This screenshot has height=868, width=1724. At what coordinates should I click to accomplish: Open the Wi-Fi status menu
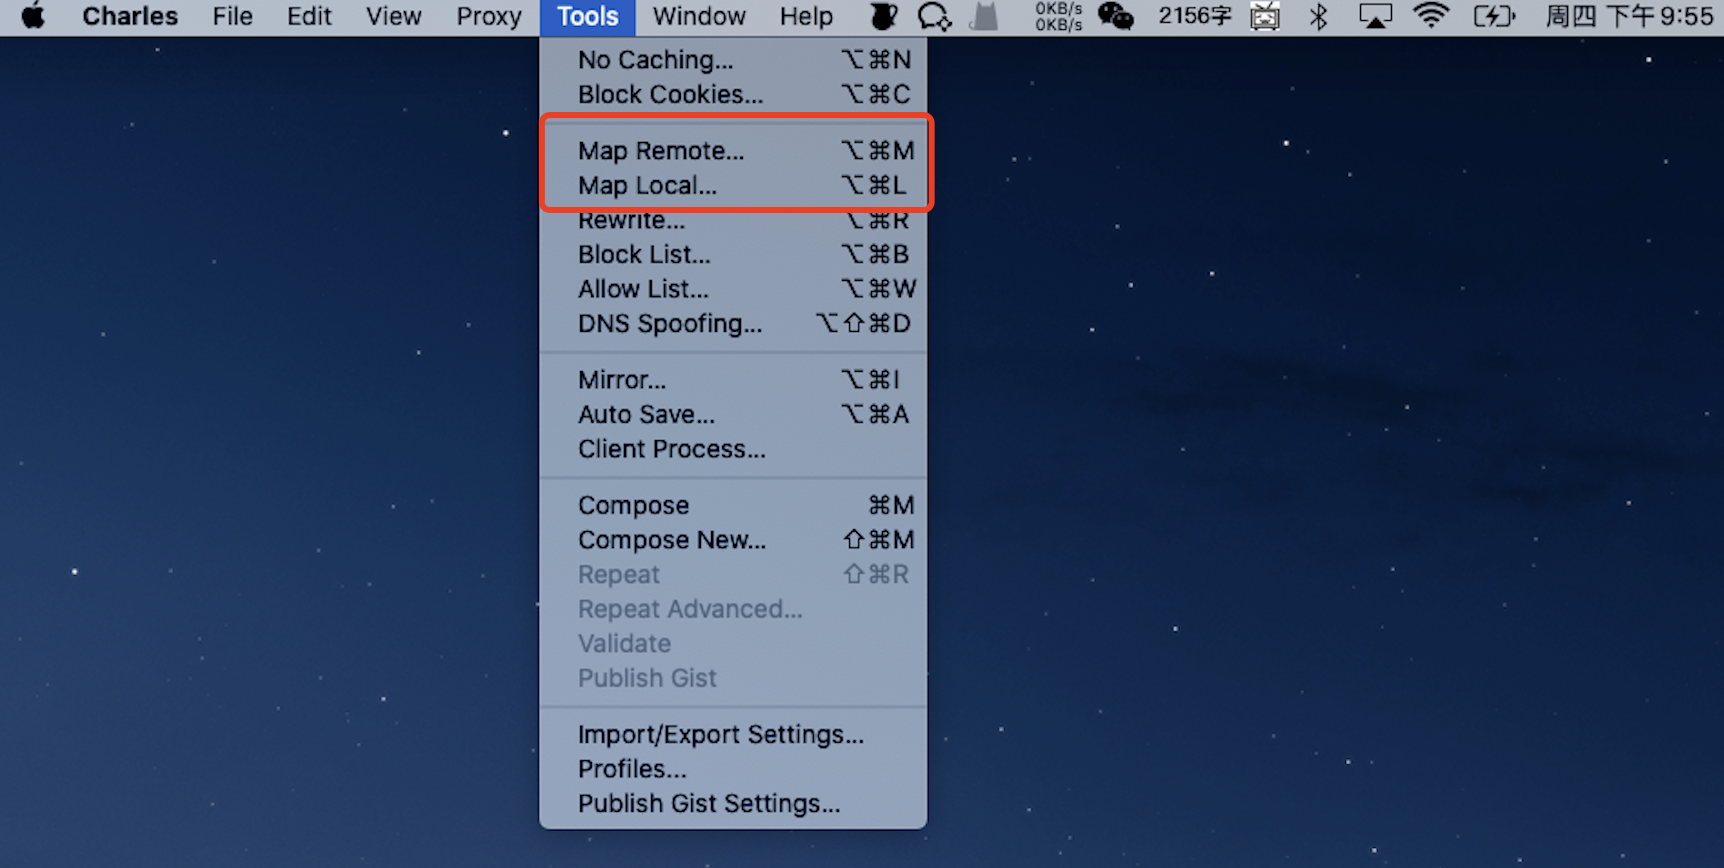[1431, 16]
